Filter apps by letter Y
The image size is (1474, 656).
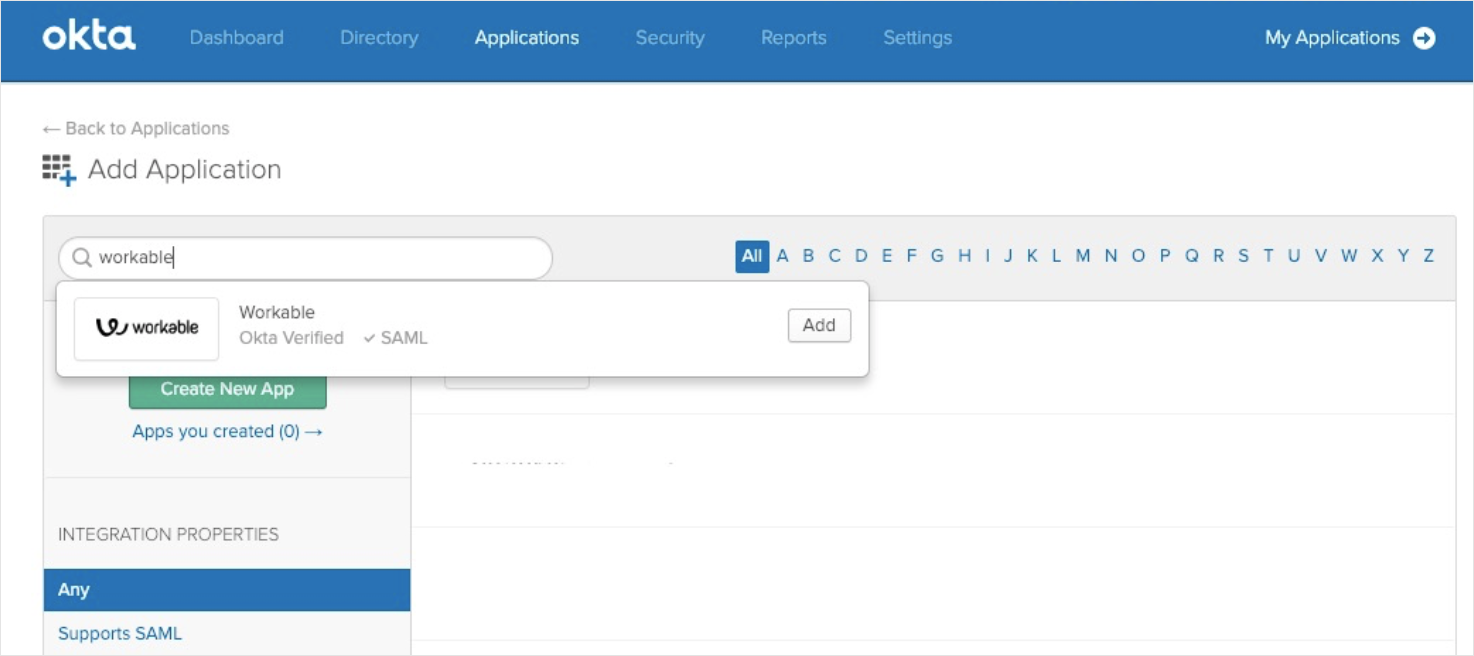click(1403, 256)
